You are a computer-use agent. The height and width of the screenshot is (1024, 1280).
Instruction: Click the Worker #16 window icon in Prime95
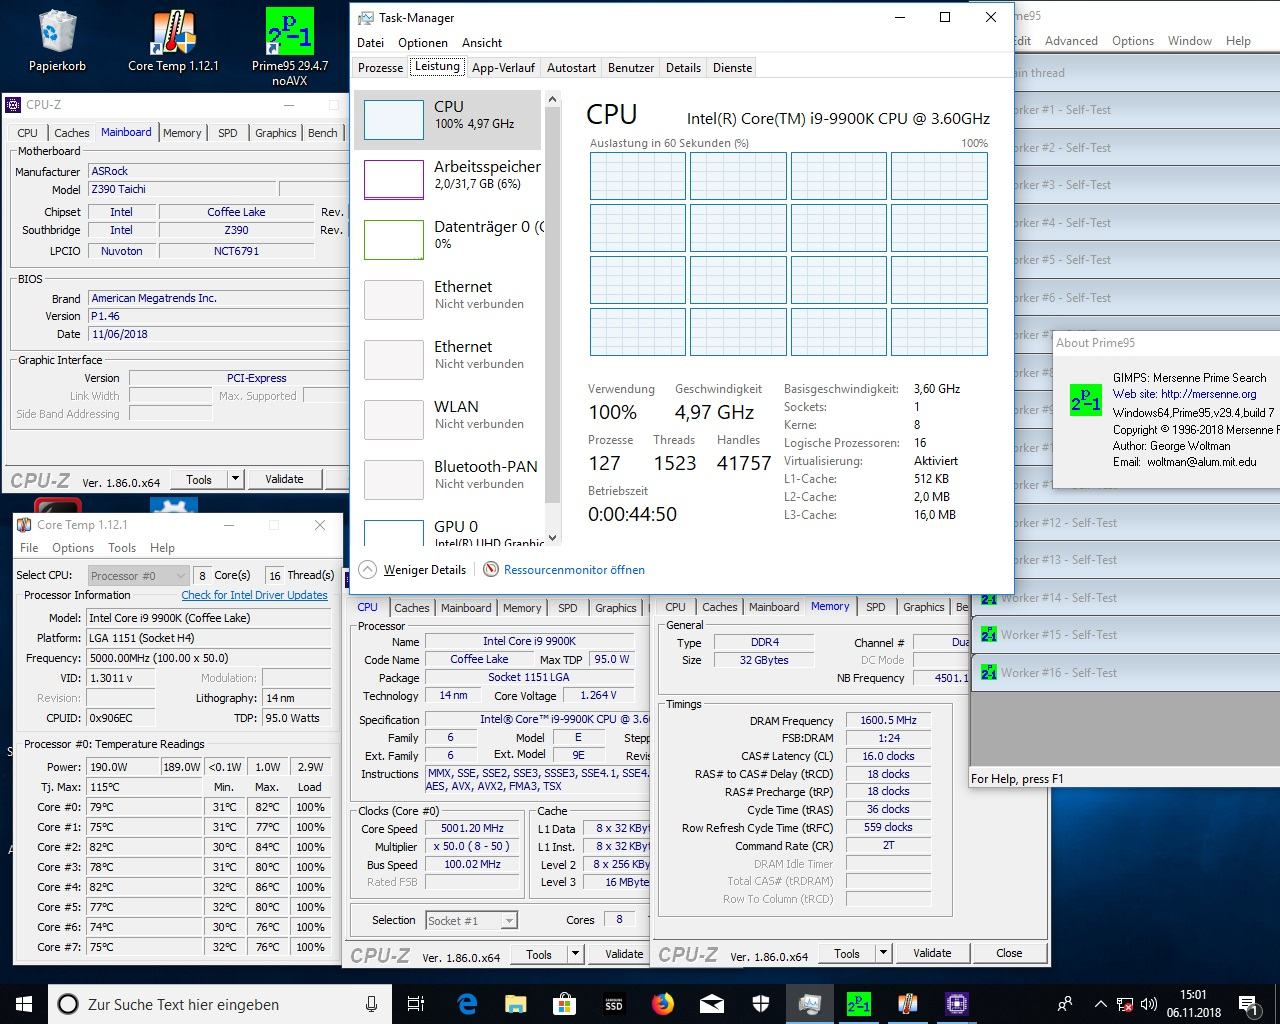(x=988, y=673)
